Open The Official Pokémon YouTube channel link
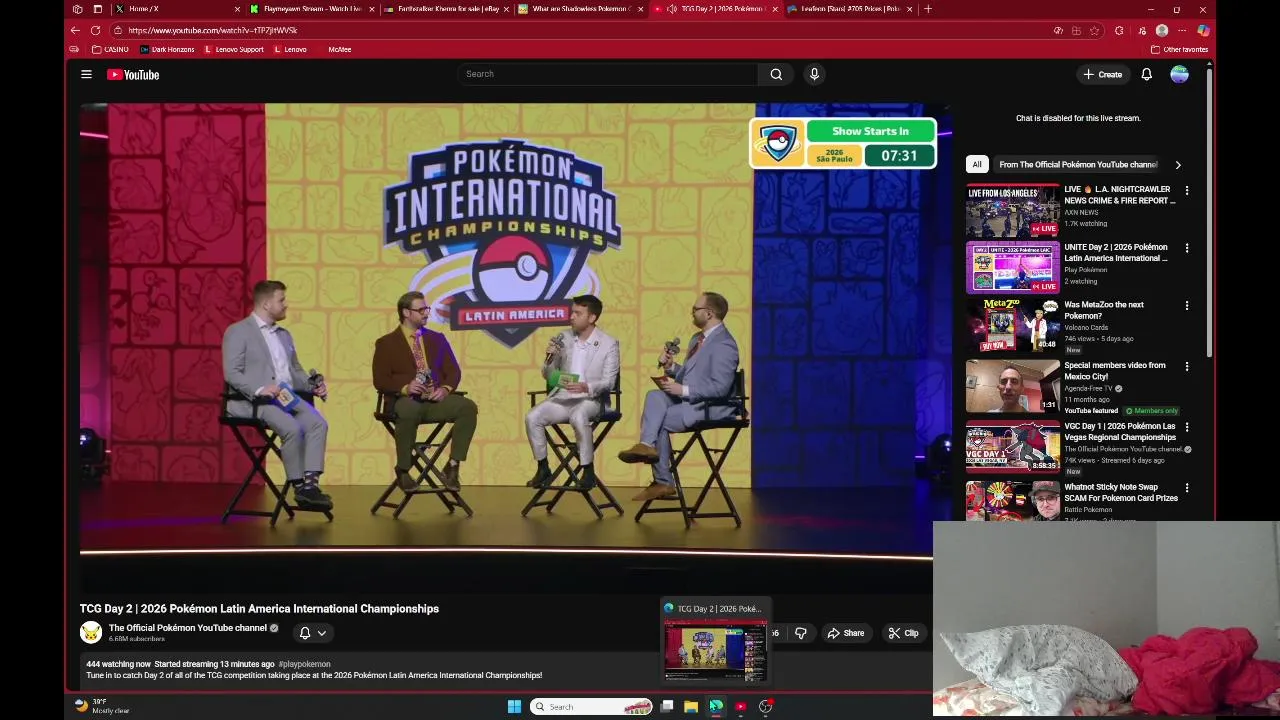This screenshot has width=1280, height=720. click(x=187, y=628)
